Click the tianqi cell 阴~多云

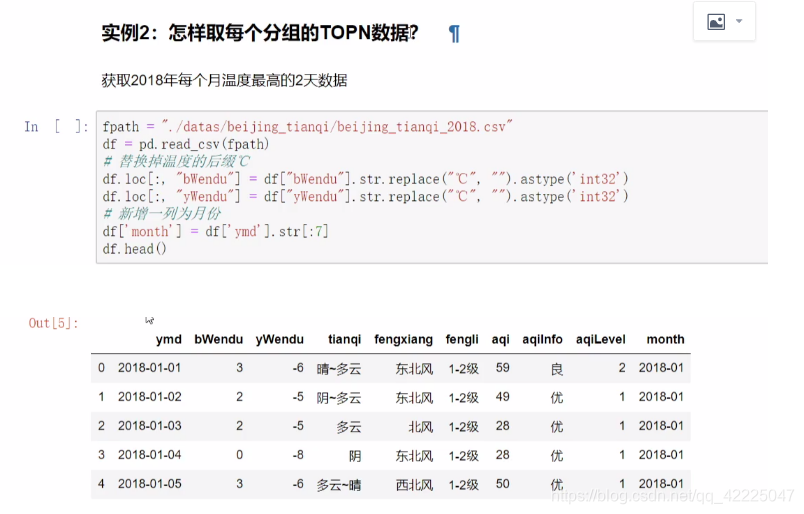coord(338,398)
